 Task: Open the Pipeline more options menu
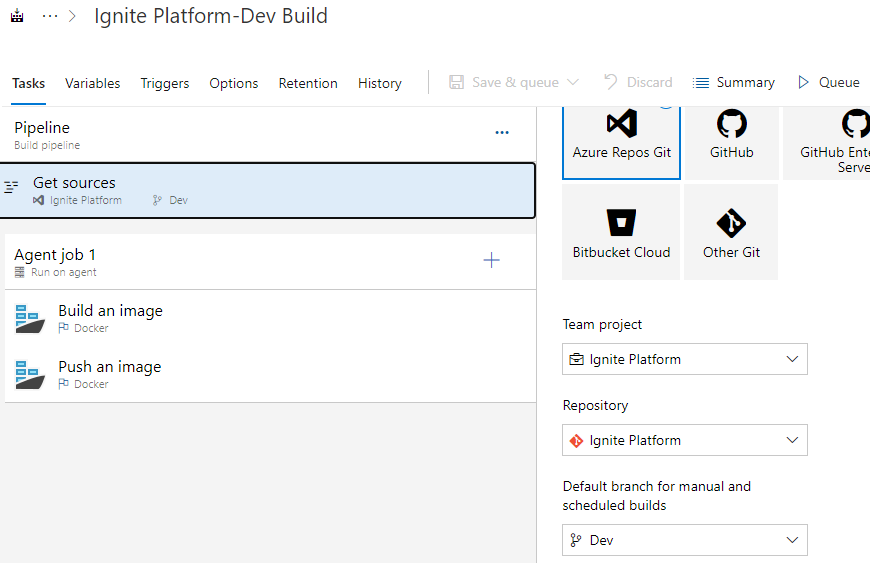[502, 133]
